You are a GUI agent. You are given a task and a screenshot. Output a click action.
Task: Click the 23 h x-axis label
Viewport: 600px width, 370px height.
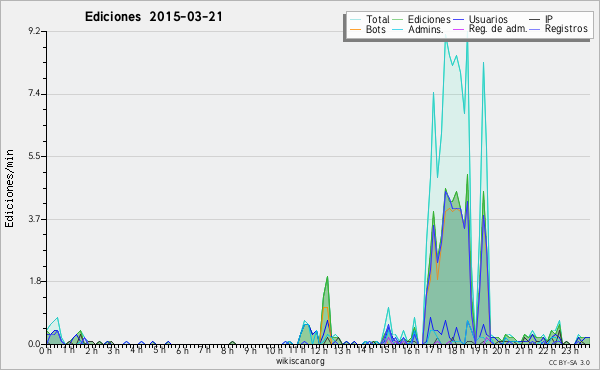(x=569, y=351)
